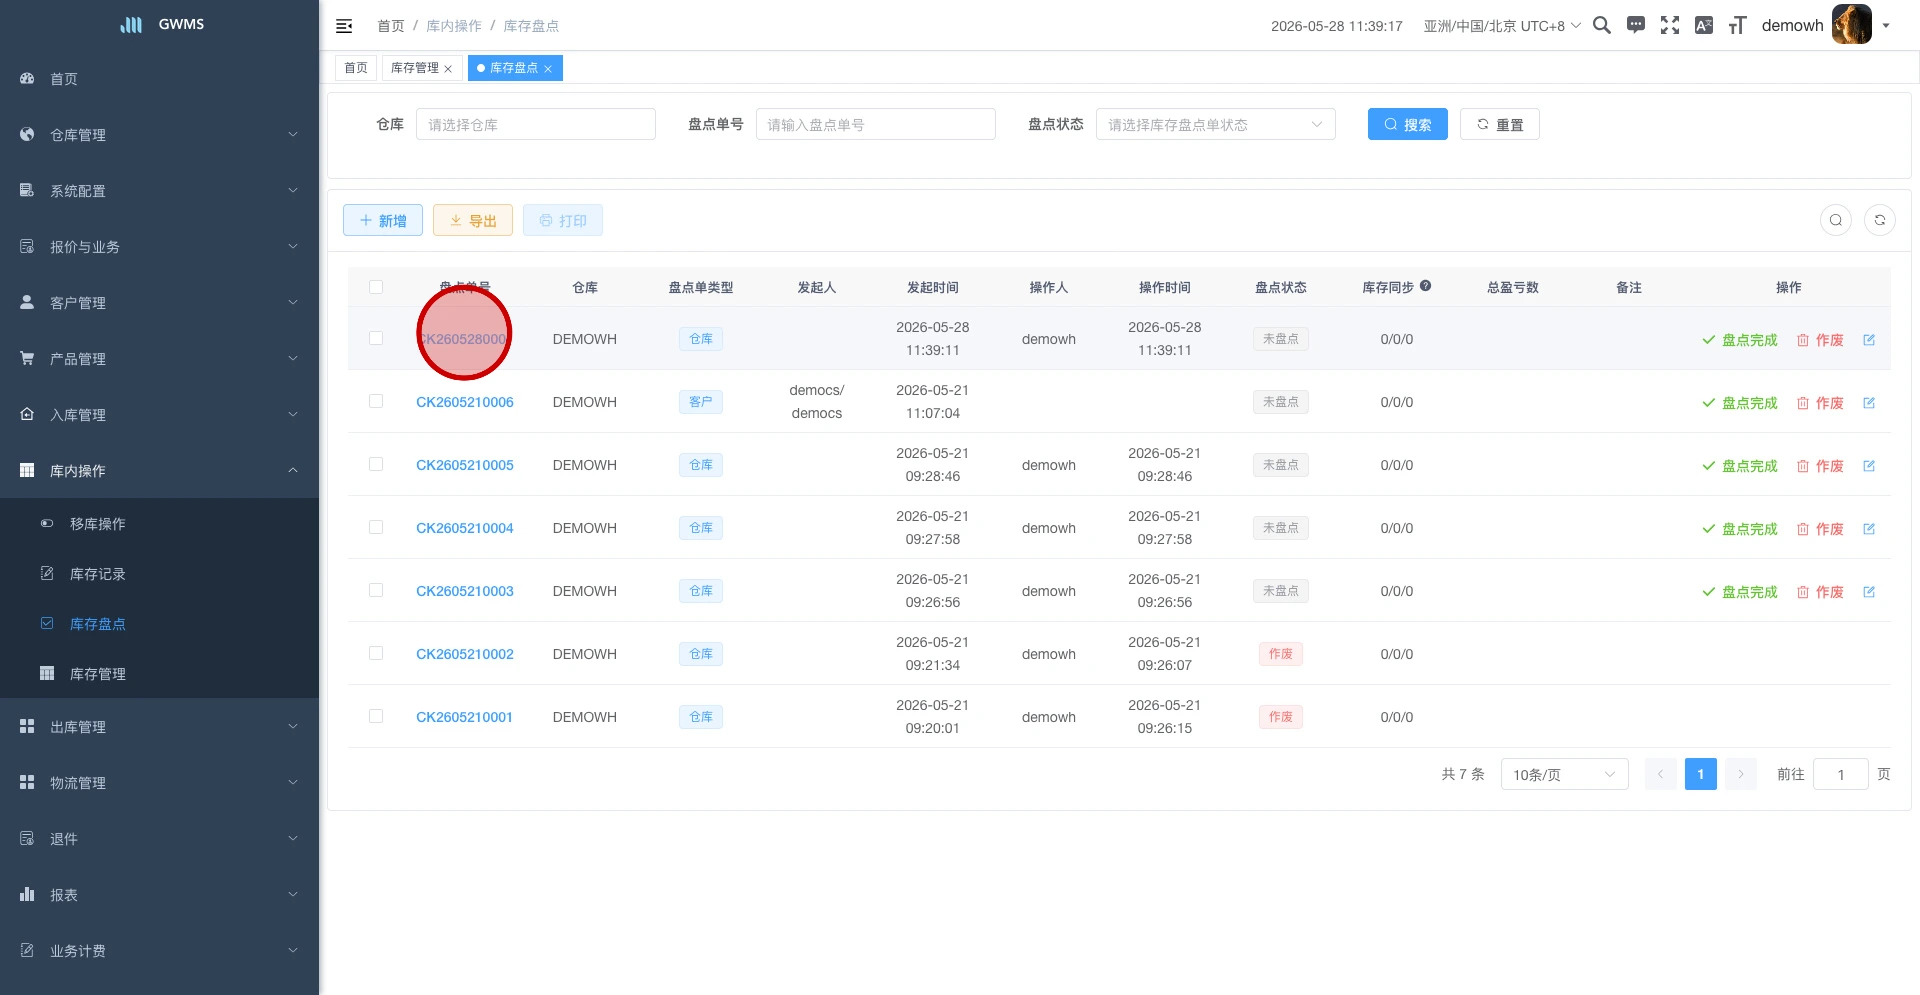Click the GWMS logo icon
The width and height of the screenshot is (1920, 995).
click(131, 25)
